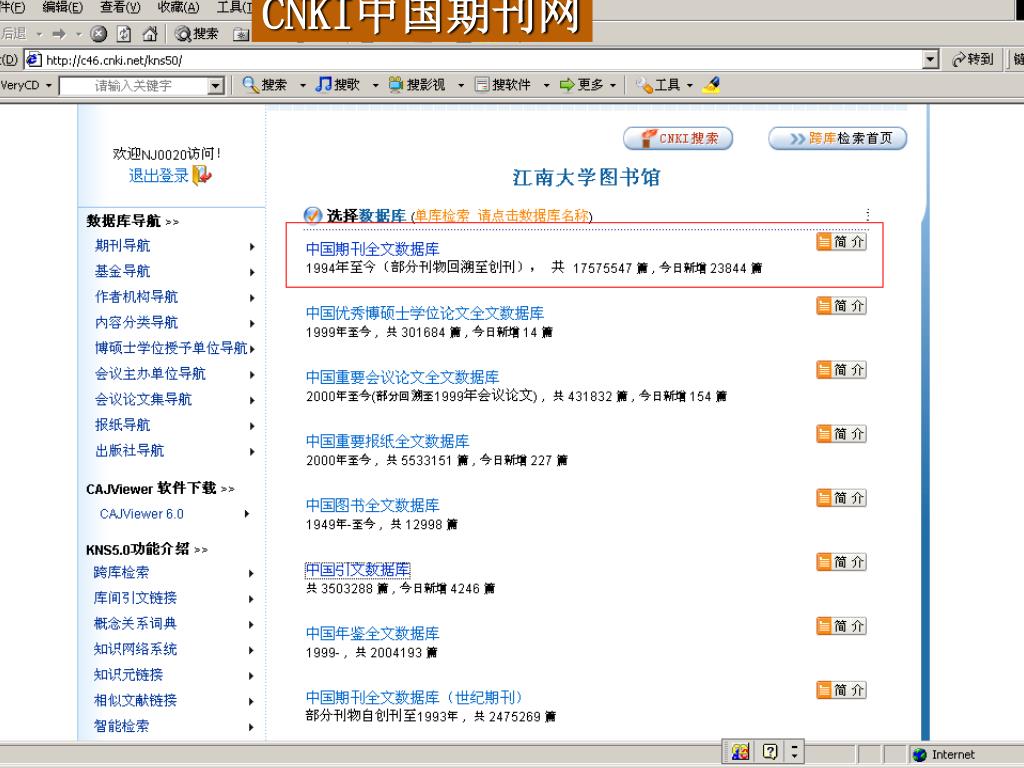Open 中国期刊全文数据库 database link
This screenshot has width=1024, height=768.
coord(372,249)
